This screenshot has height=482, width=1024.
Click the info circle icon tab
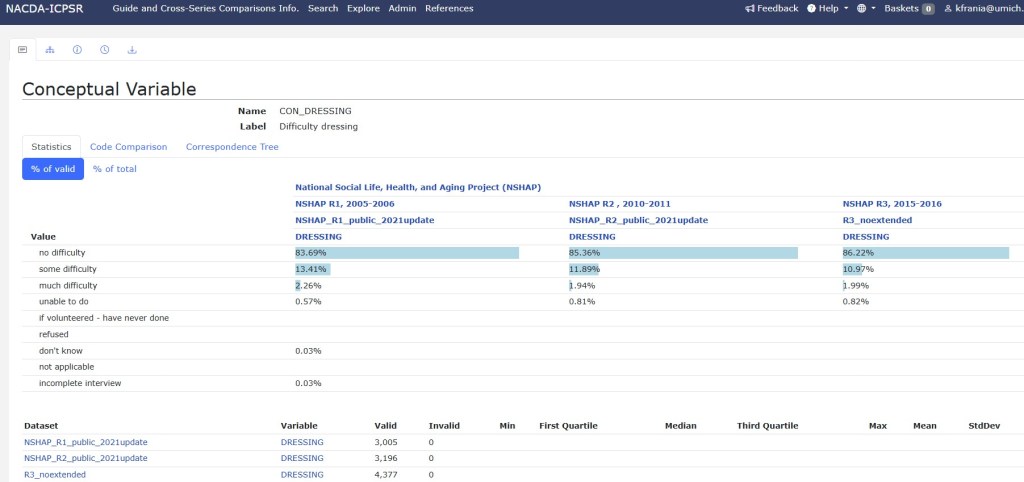click(x=77, y=49)
